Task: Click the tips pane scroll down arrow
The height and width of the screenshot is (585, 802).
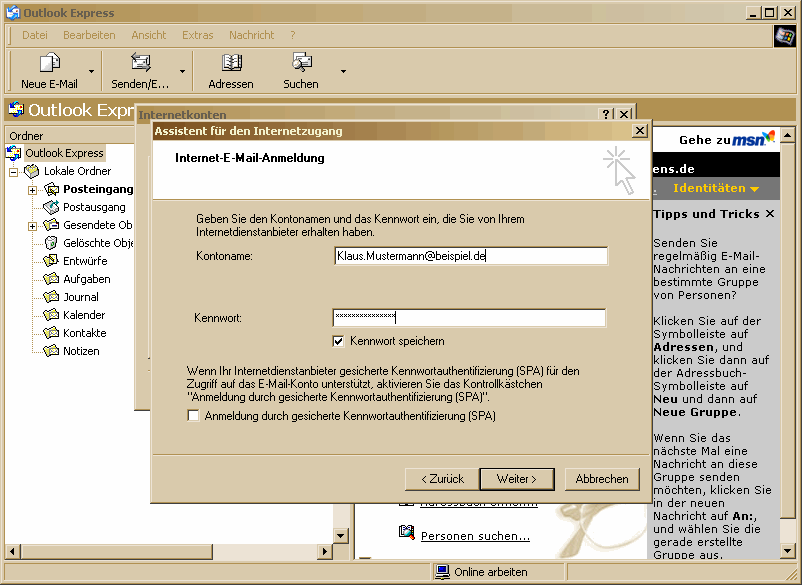Action: 788,551
